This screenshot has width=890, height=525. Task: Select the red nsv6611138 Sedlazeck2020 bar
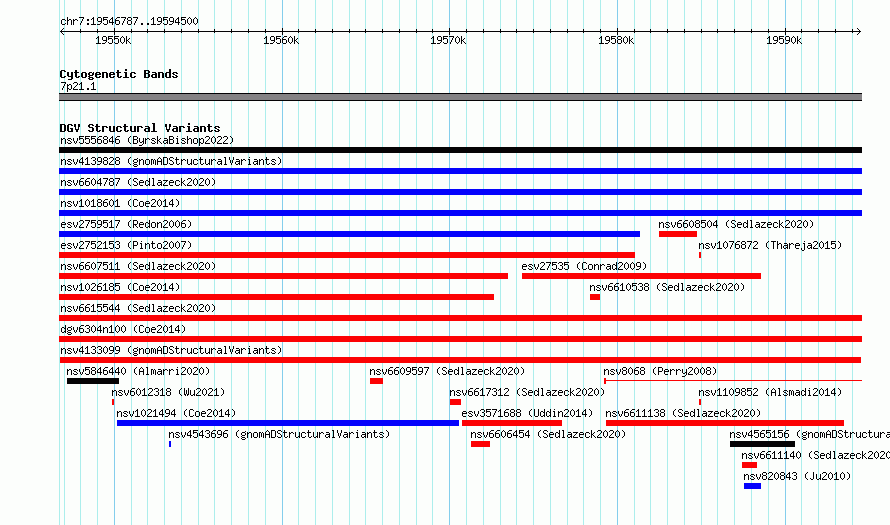725,423
